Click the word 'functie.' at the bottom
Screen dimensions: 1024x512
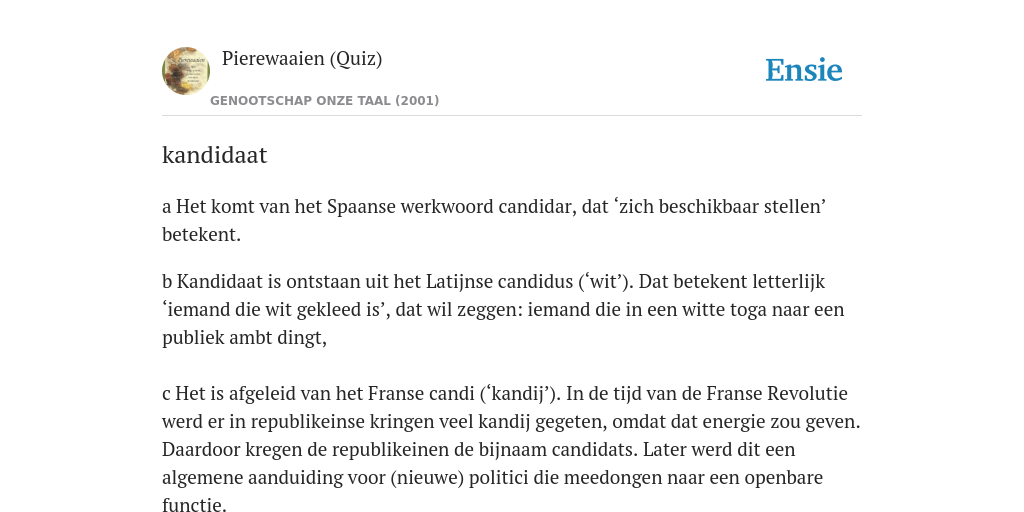(x=195, y=505)
